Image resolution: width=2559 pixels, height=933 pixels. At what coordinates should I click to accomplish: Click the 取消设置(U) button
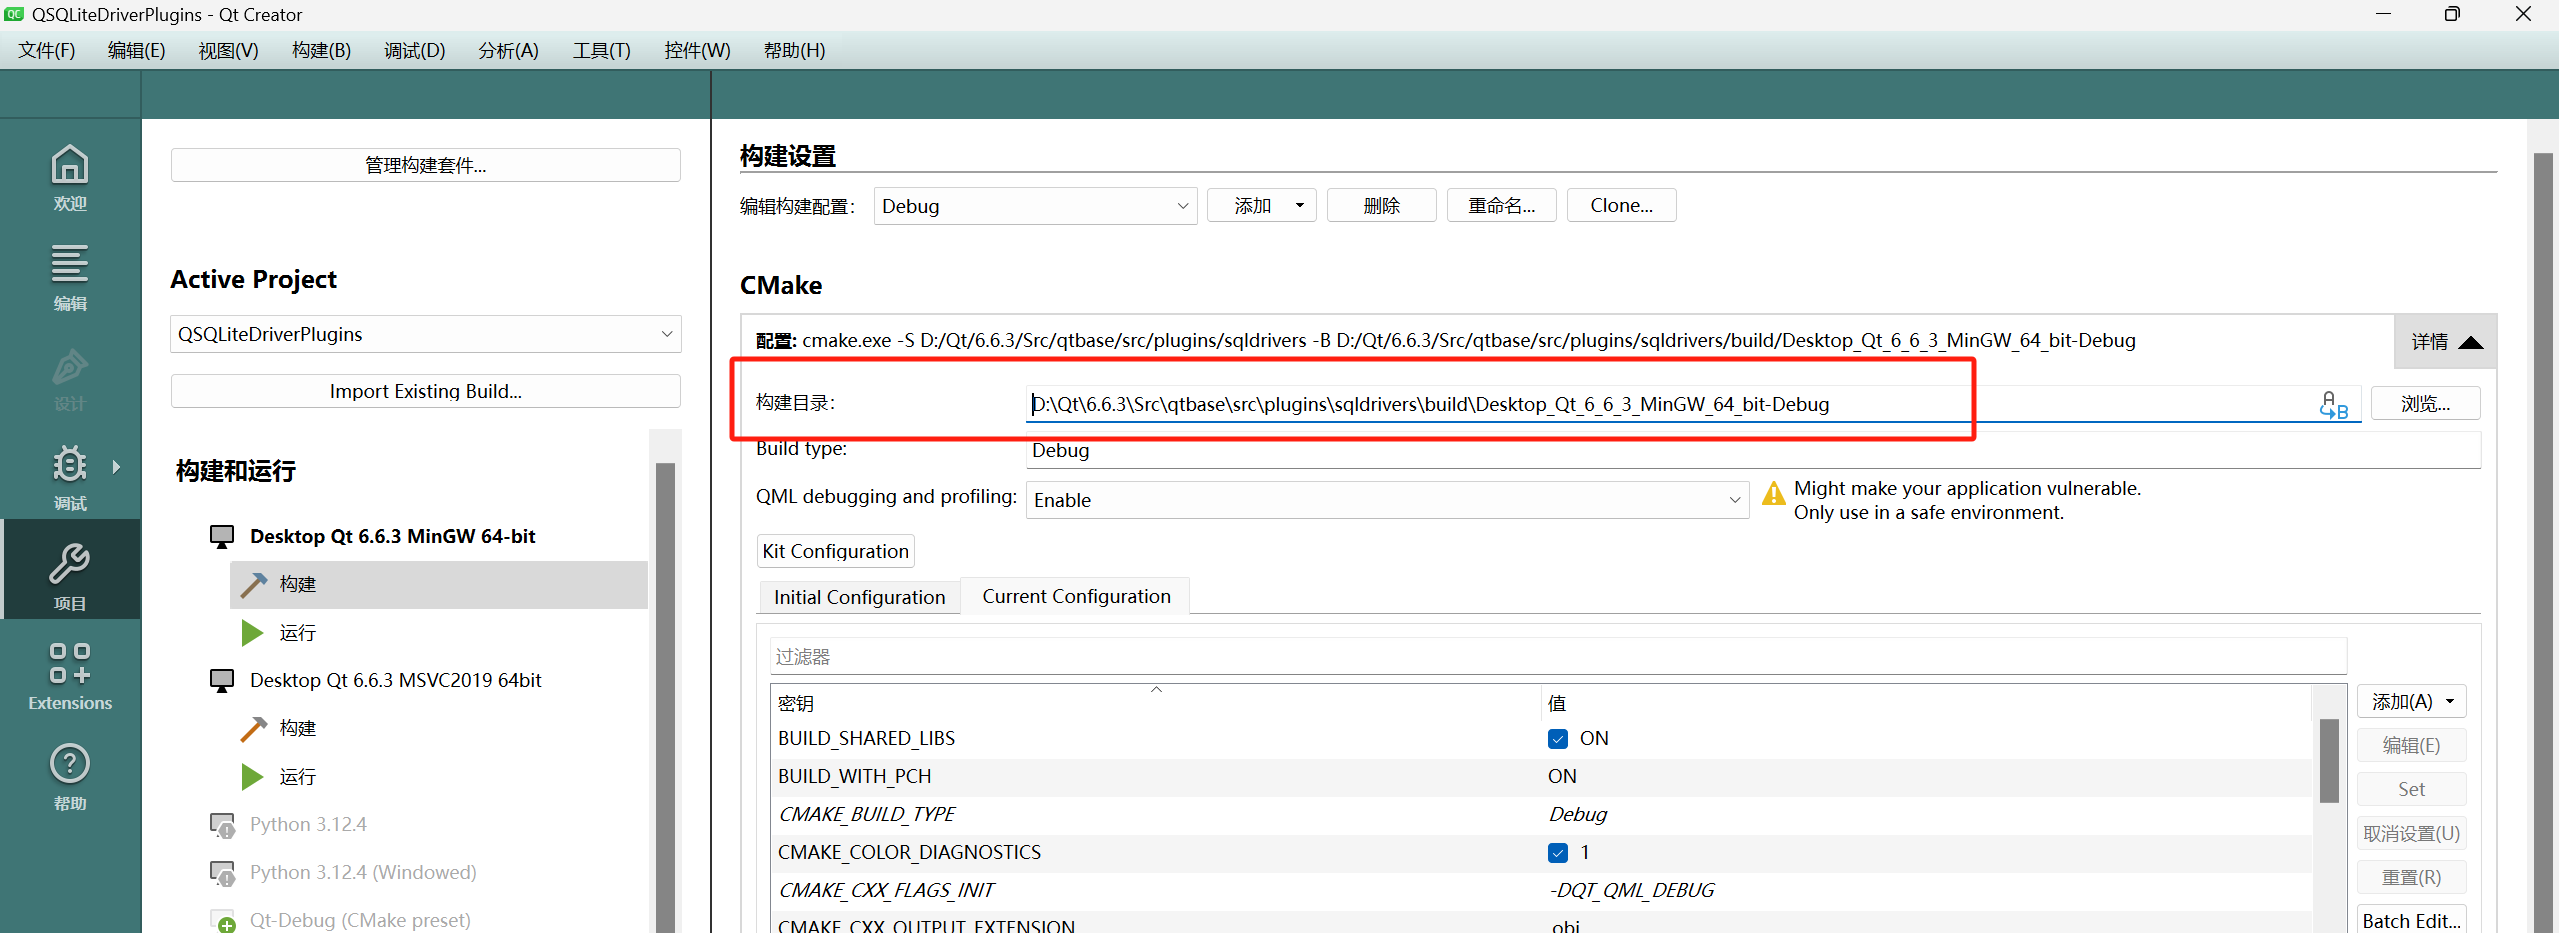coord(2411,834)
